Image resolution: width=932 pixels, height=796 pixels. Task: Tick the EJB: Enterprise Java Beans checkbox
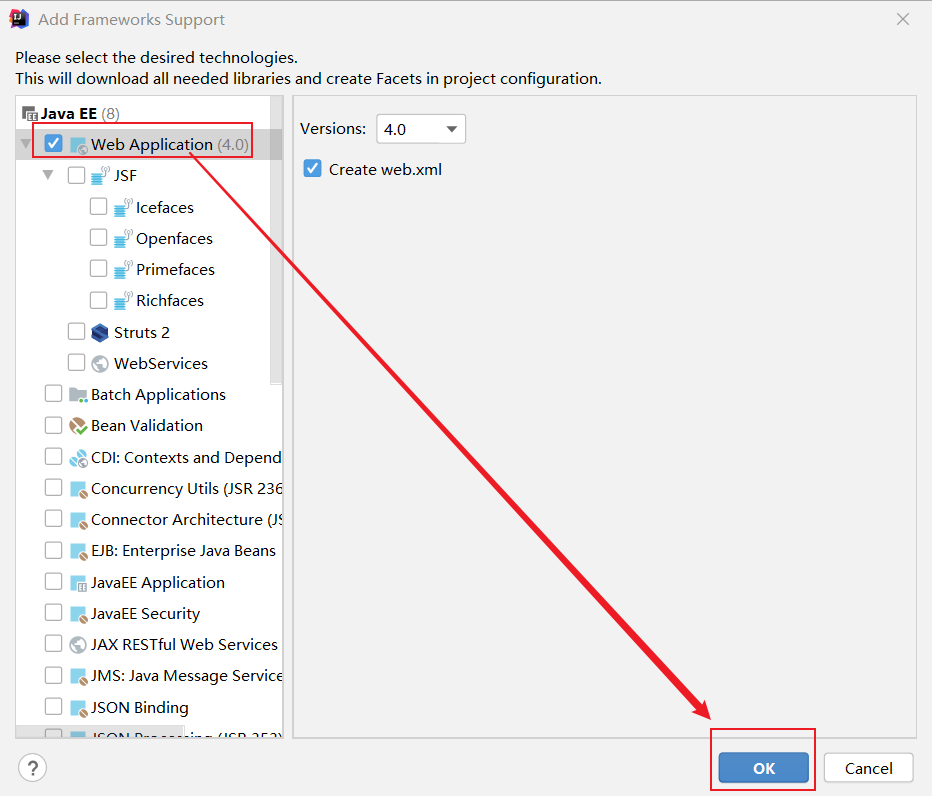click(54, 551)
